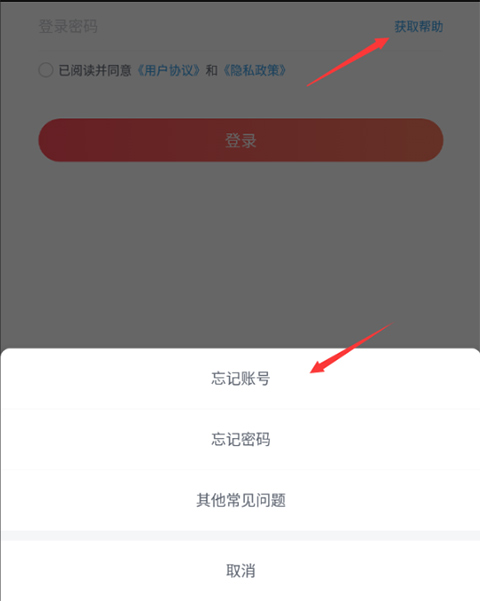Dismiss the sheet with 取消
The width and height of the screenshot is (480, 601).
click(x=240, y=571)
